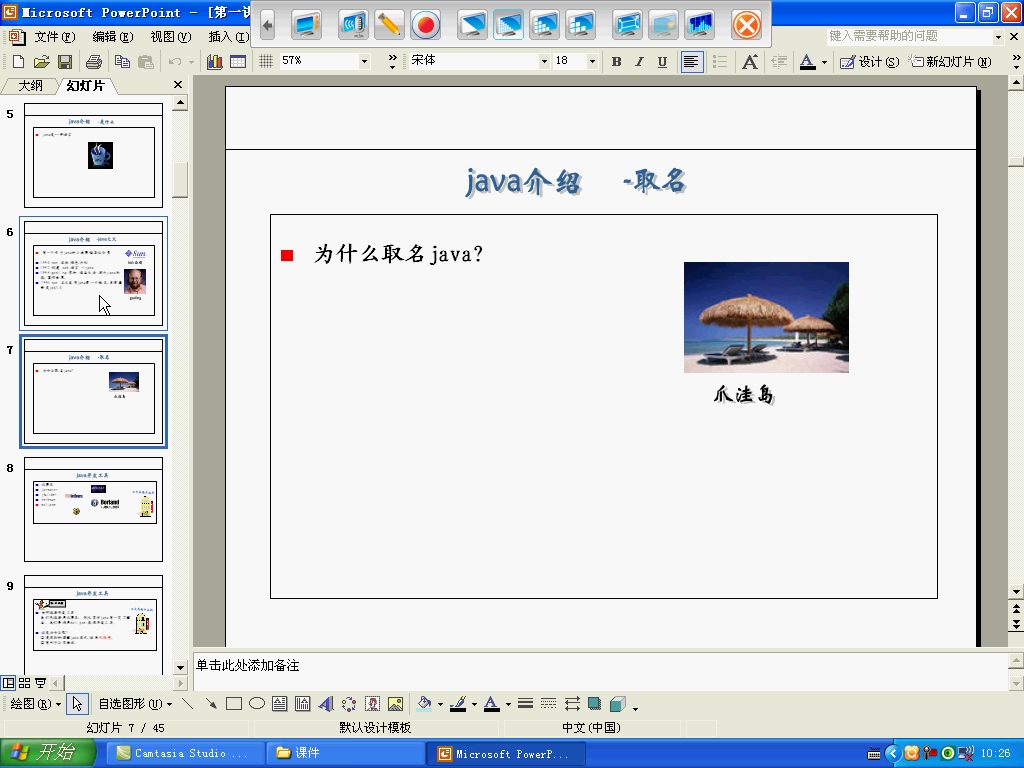This screenshot has width=1024, height=768.
Task: Apply line color with brush icon
Action: click(458, 703)
